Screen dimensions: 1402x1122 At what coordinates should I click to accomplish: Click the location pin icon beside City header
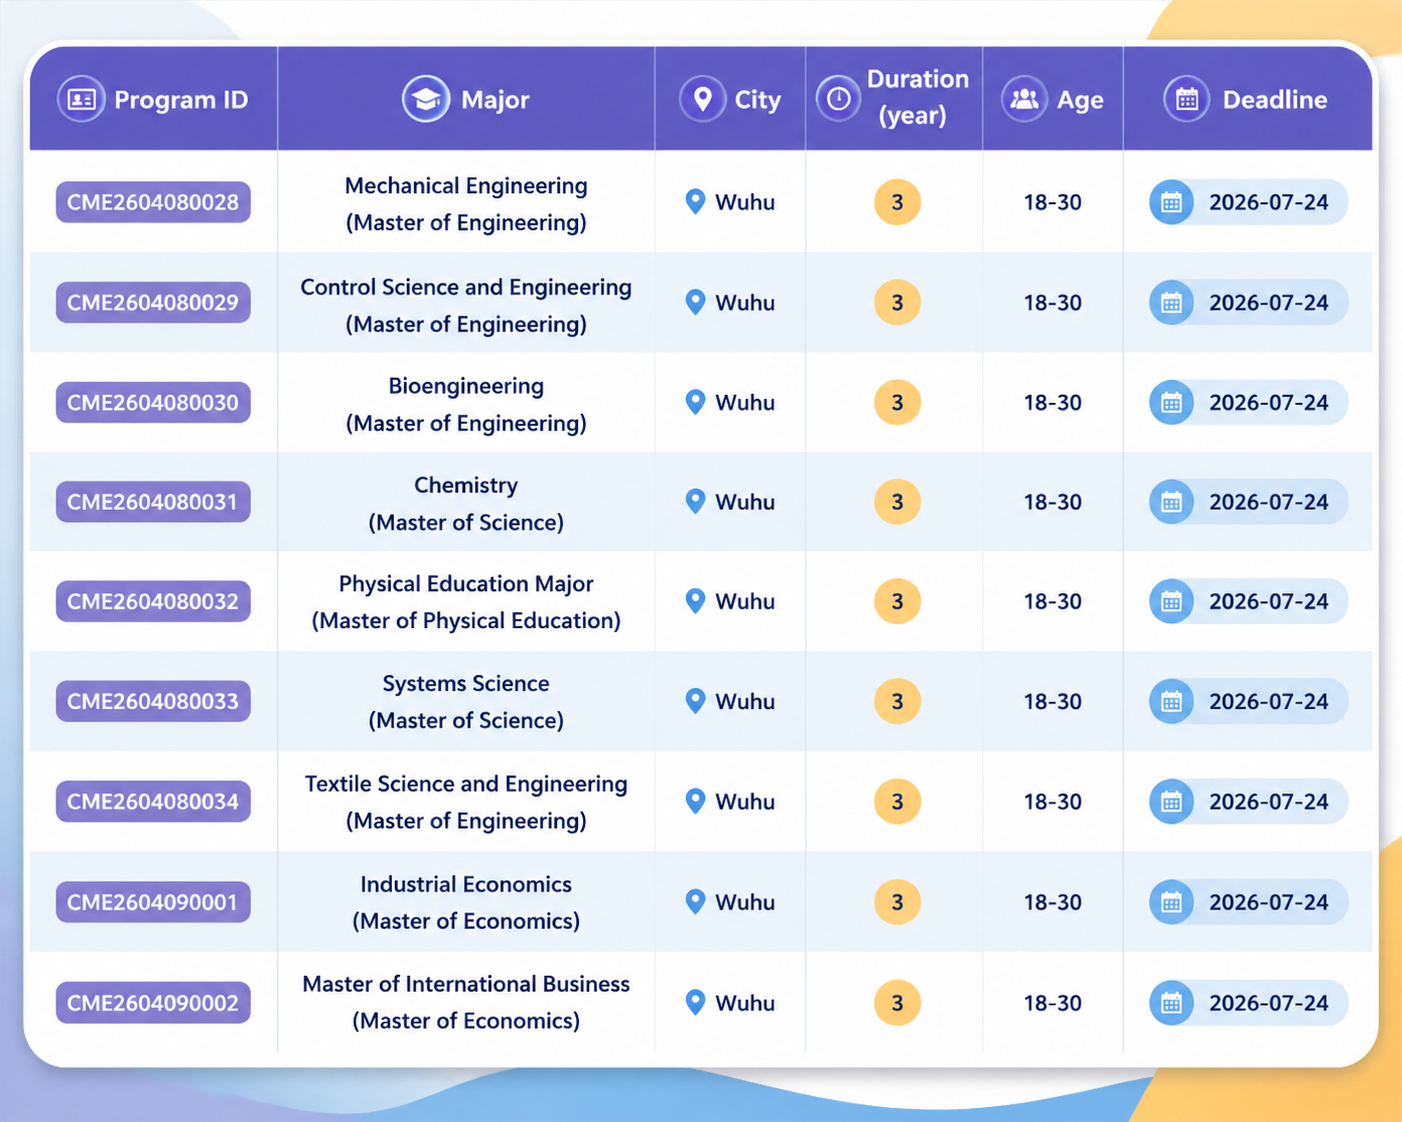pyautogui.click(x=702, y=99)
